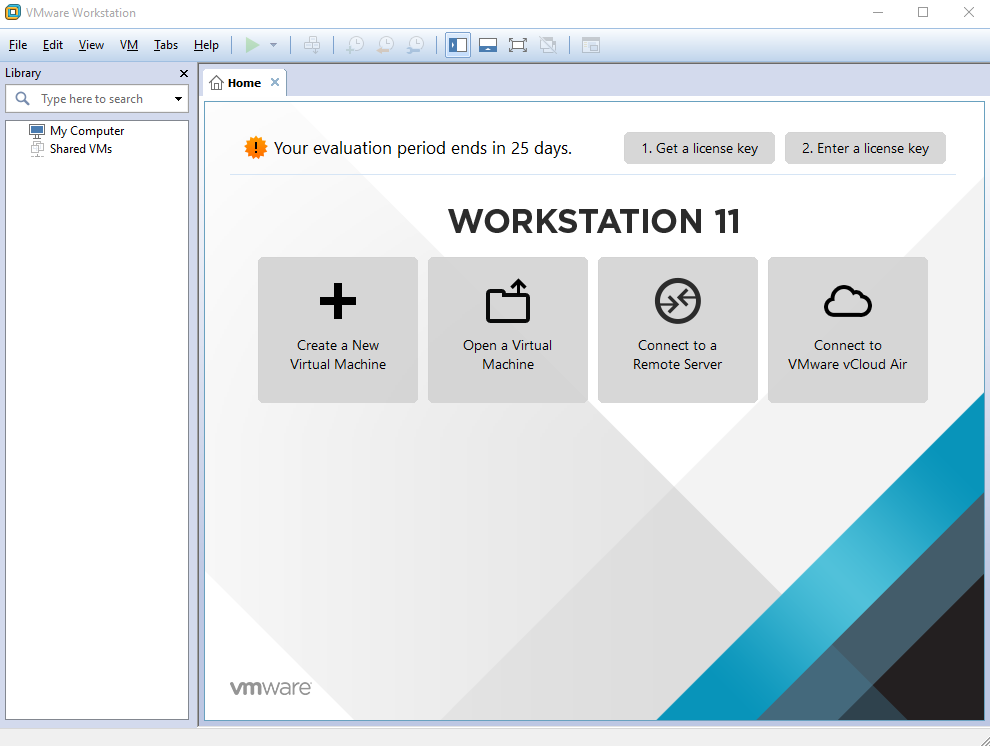Click Connect to a Remote Server tile
990x746 pixels.
pos(677,329)
